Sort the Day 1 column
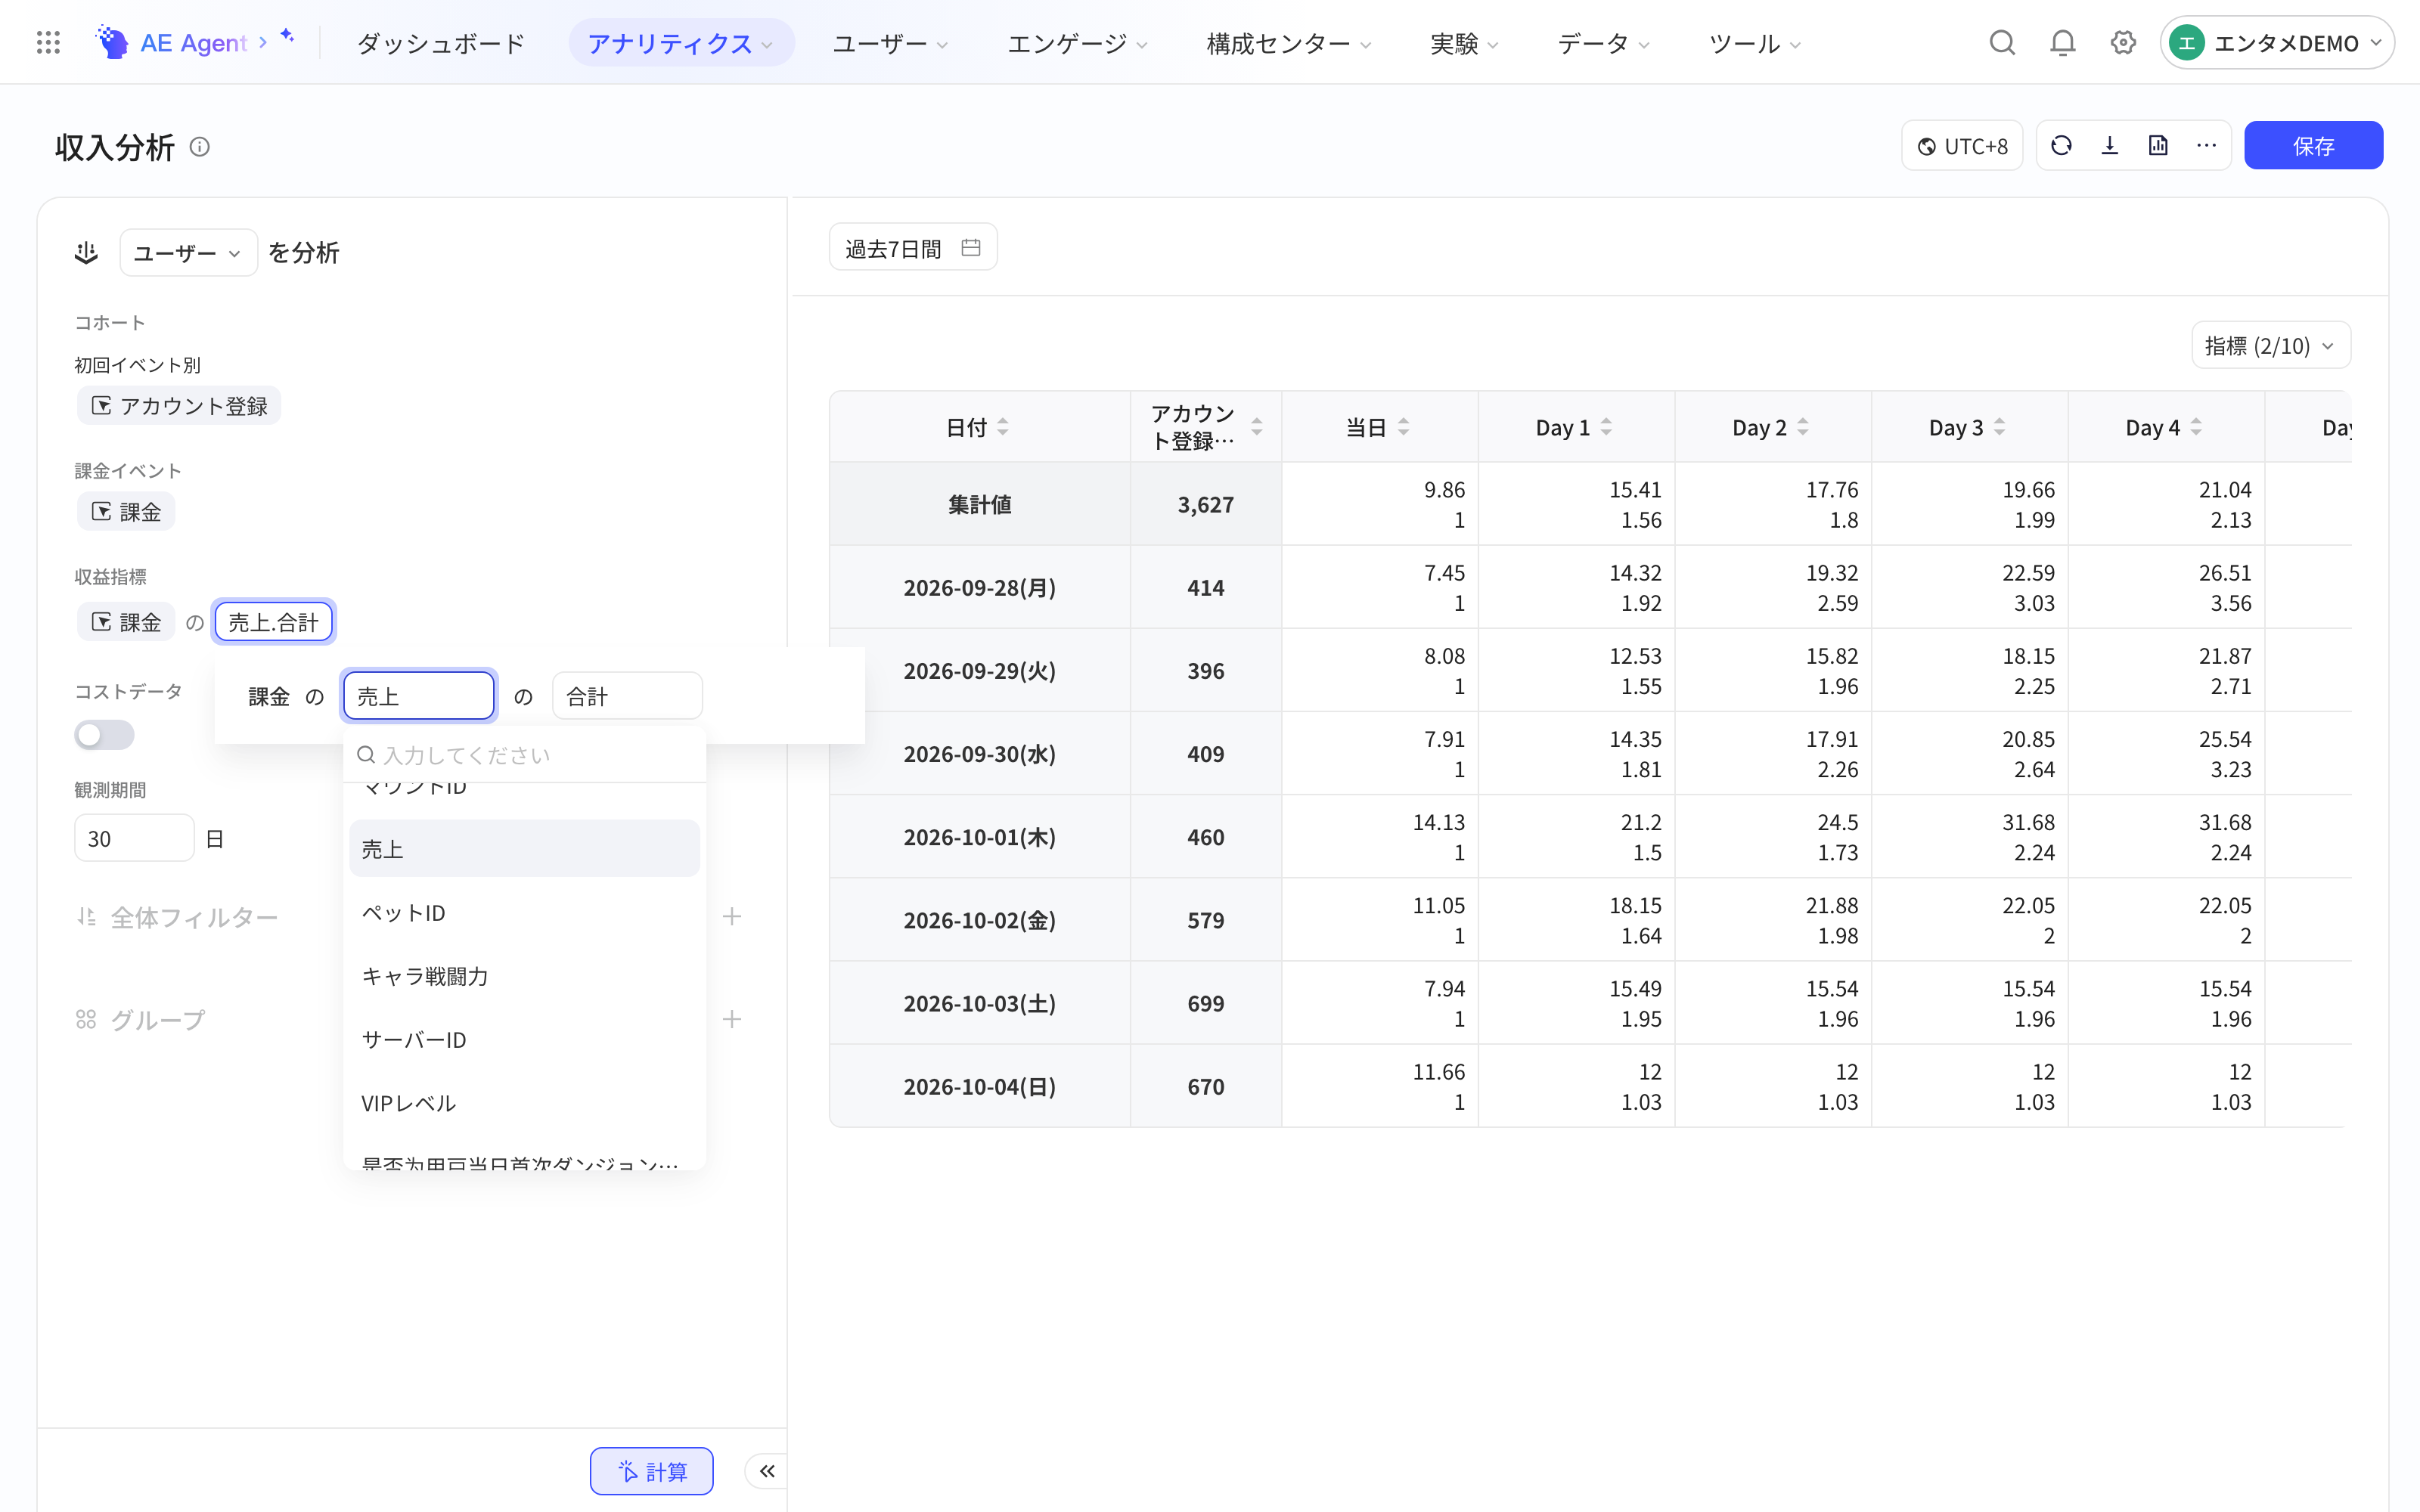Image resolution: width=2420 pixels, height=1512 pixels. pos(1606,427)
